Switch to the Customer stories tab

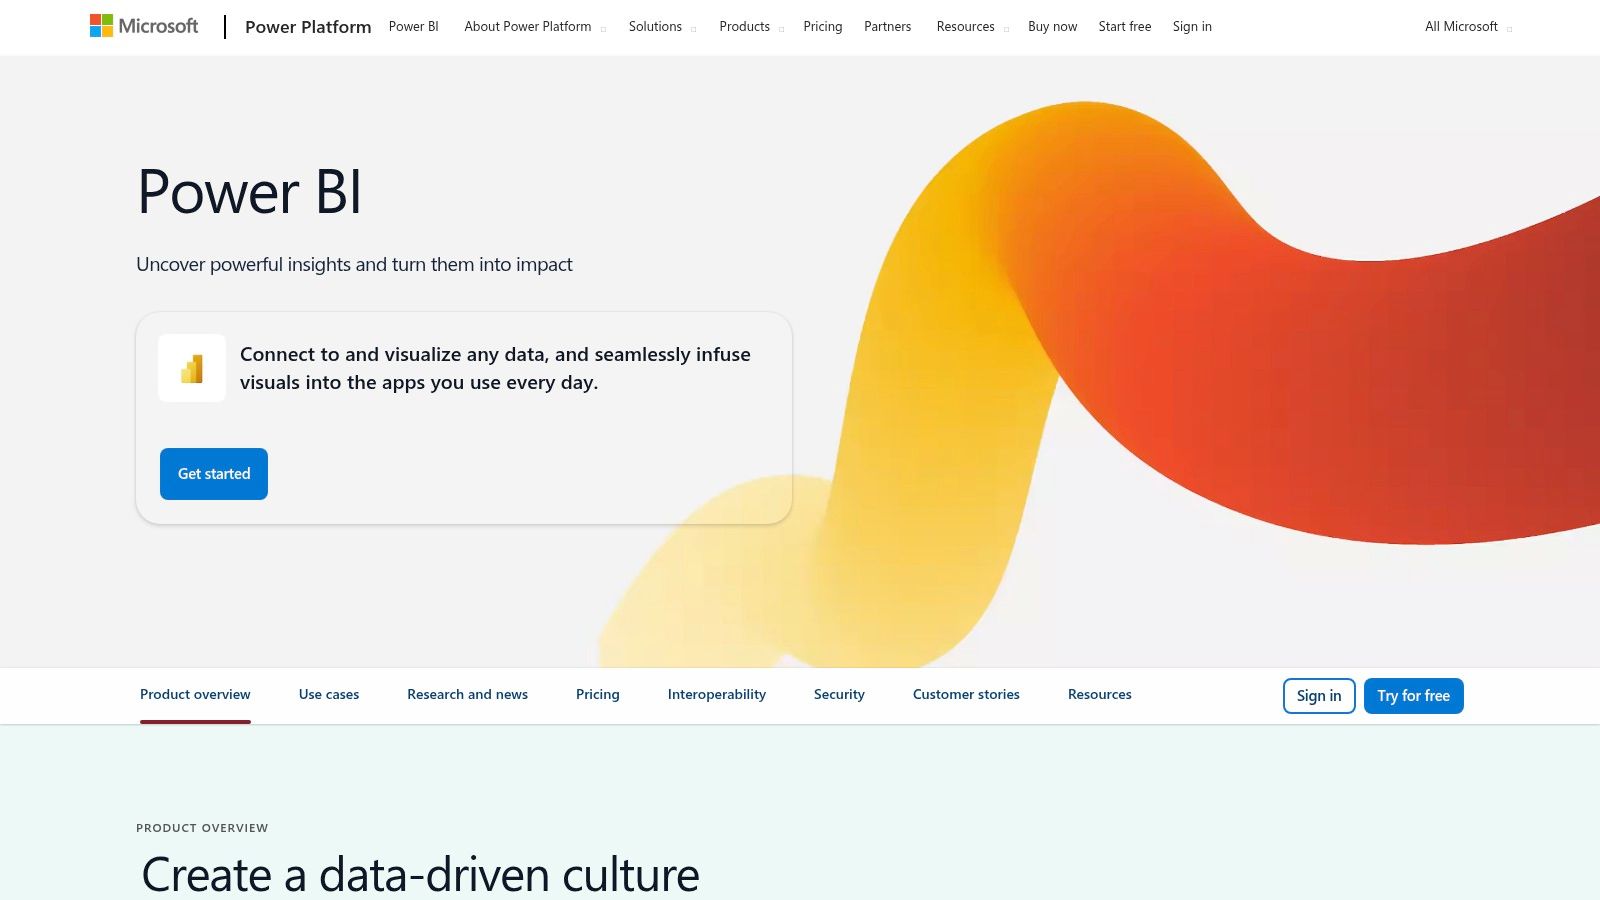[x=965, y=694]
